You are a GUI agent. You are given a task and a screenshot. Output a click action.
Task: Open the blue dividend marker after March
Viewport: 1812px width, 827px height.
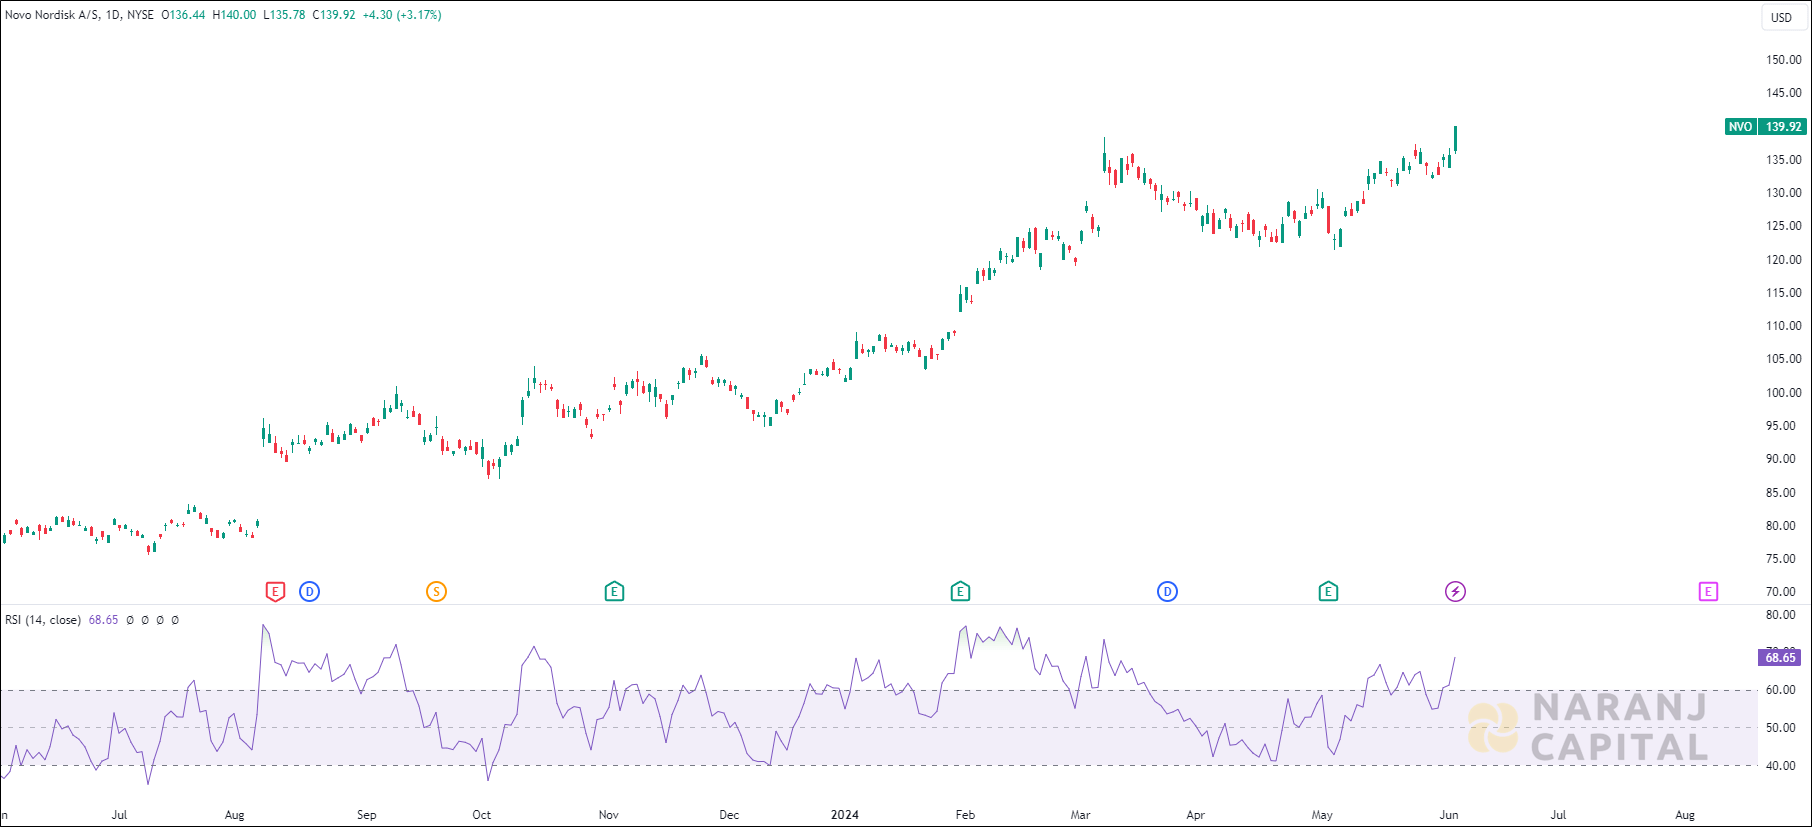(x=1167, y=592)
